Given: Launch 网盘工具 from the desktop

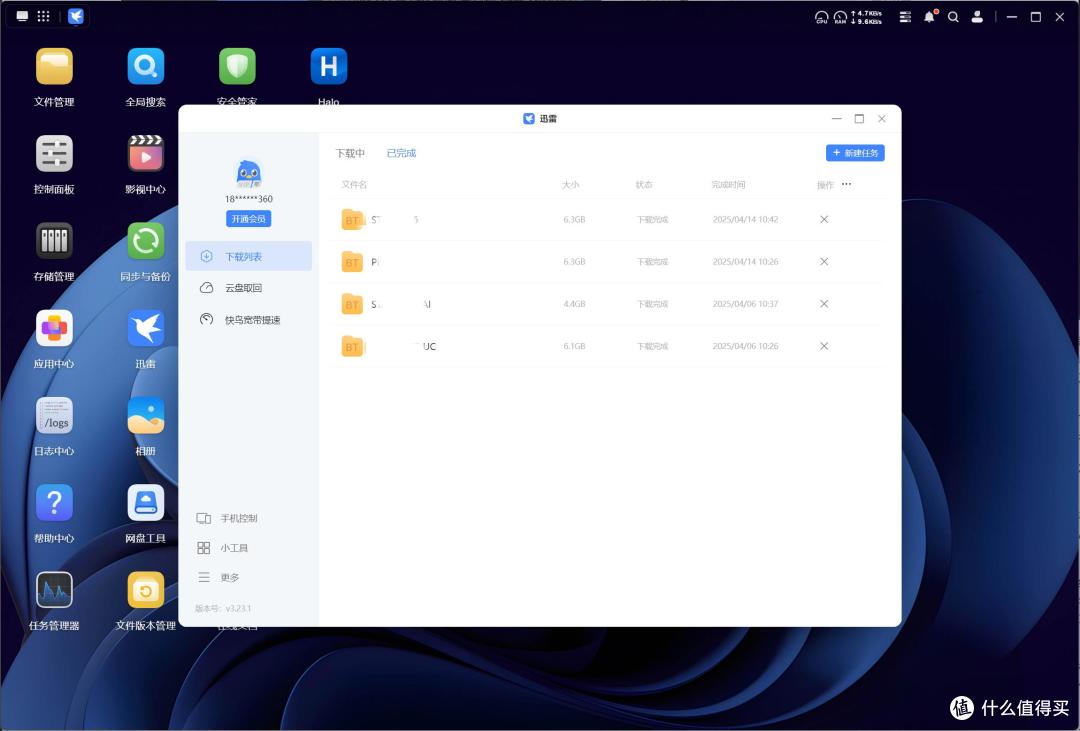Looking at the screenshot, I should coord(145,503).
